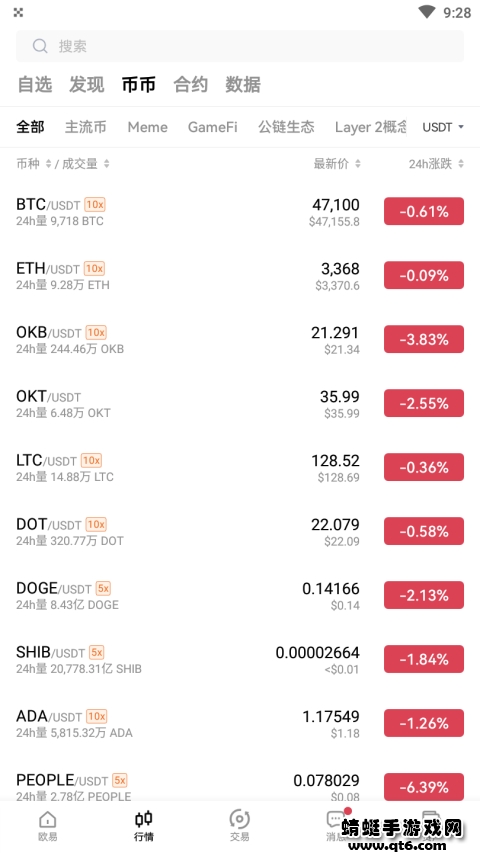Tap the ETH -0.09% change button

click(x=424, y=275)
